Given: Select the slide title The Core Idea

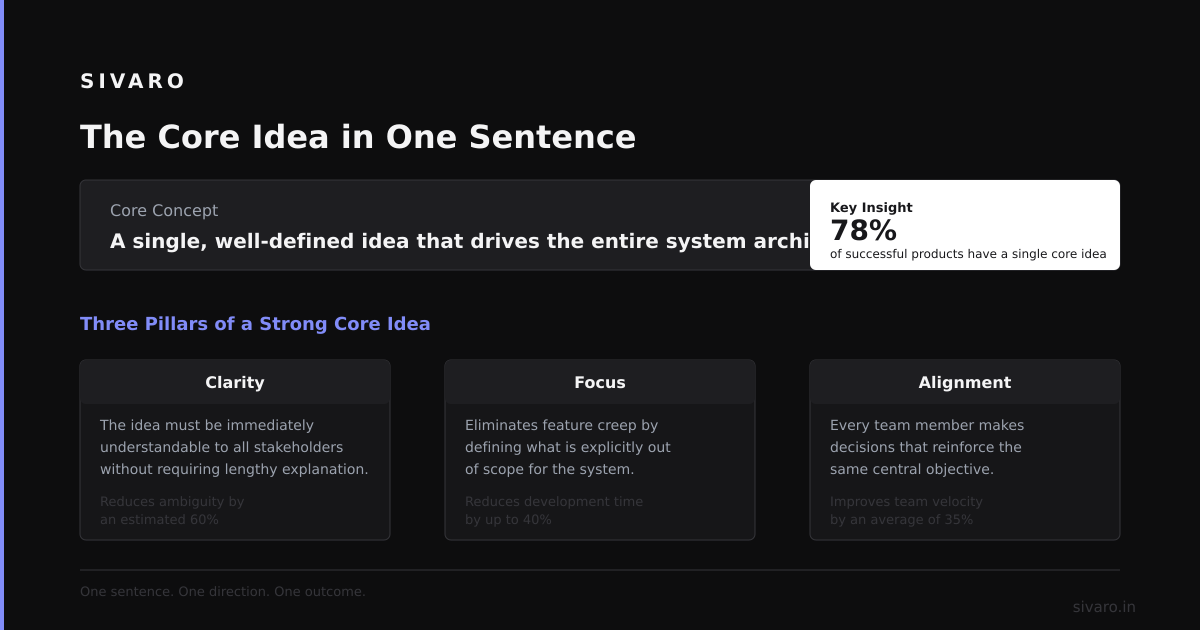Looking at the screenshot, I should click(x=358, y=137).
